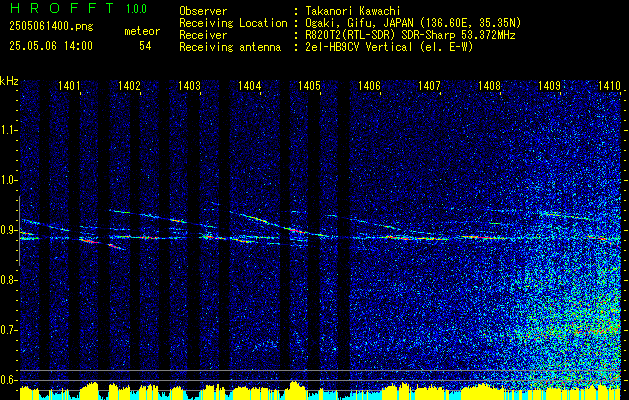Viewport: 629px width, 400px height.
Task: Click location Ogaki, Gifu, JAPAN text
Action: pos(414,23)
